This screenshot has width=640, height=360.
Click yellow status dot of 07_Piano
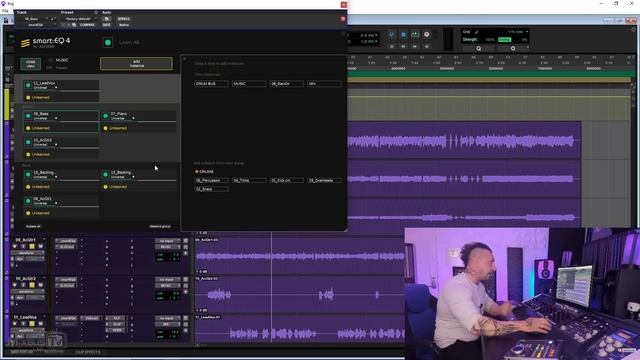(x=105, y=128)
